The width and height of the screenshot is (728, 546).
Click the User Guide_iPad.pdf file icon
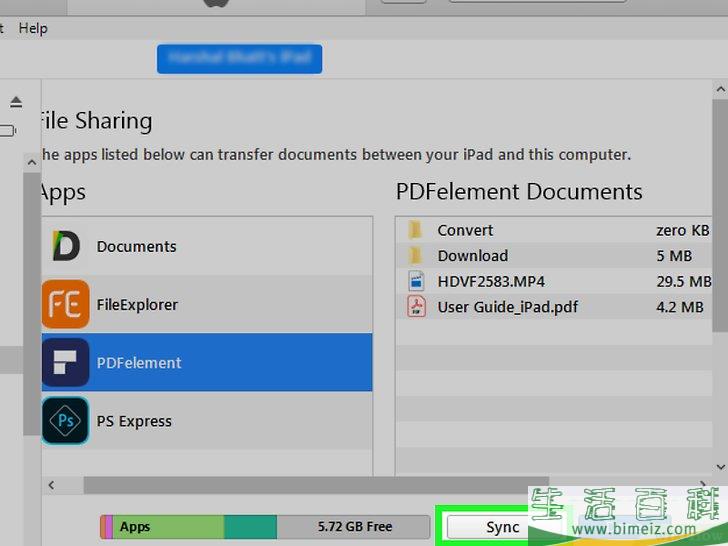tap(416, 307)
